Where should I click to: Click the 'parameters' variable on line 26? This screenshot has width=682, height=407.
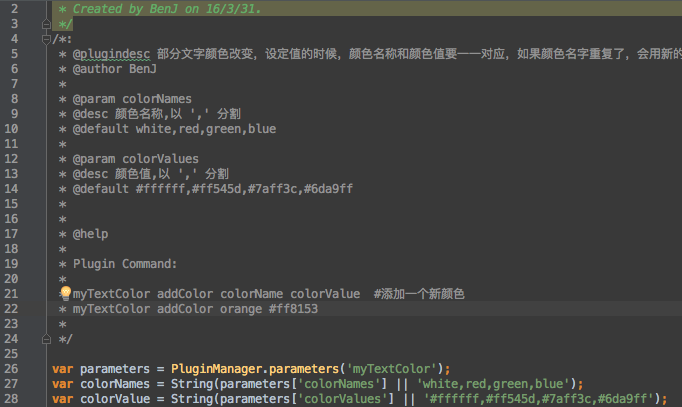115,369
